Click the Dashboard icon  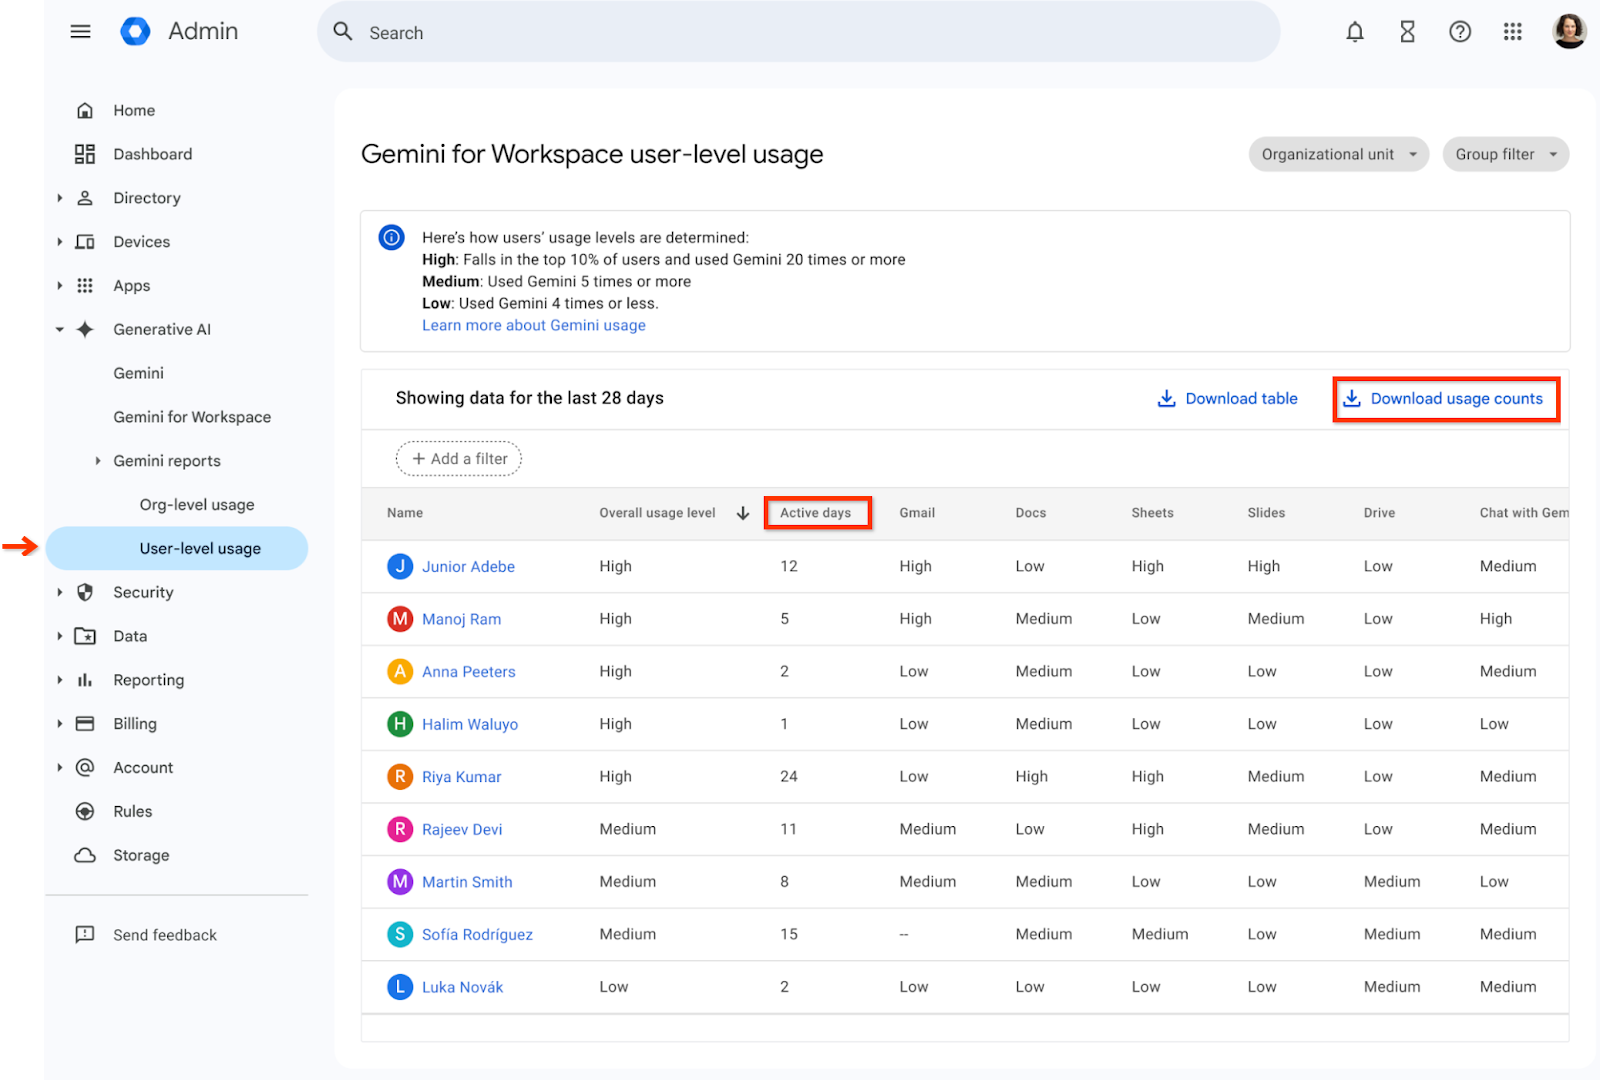85,154
